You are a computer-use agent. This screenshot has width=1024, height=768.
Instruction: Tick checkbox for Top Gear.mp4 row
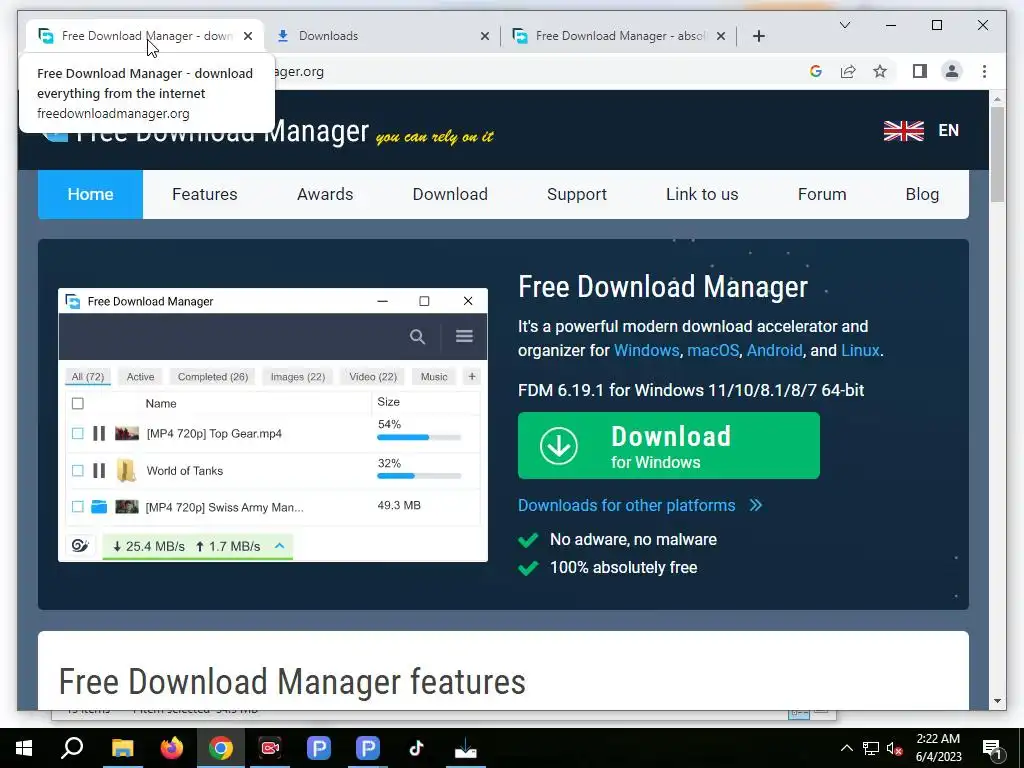tap(78, 434)
